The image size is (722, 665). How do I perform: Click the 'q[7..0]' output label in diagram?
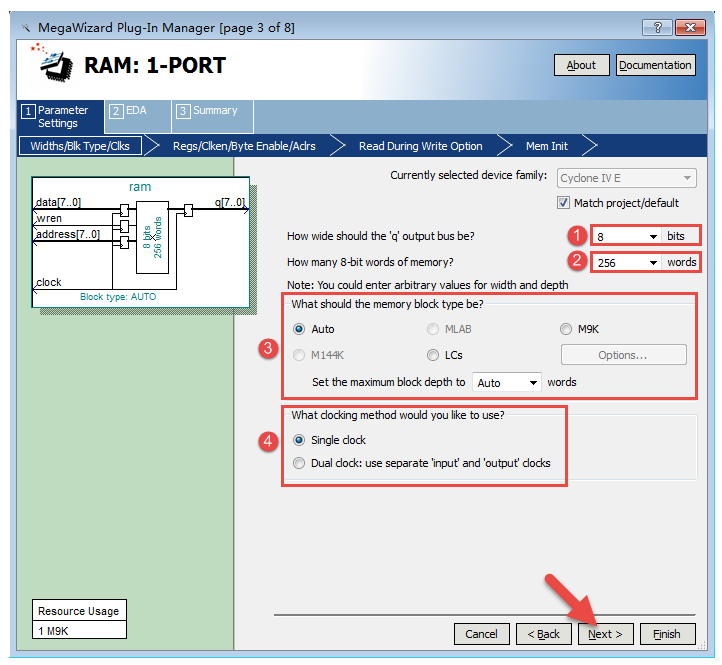click(x=230, y=202)
